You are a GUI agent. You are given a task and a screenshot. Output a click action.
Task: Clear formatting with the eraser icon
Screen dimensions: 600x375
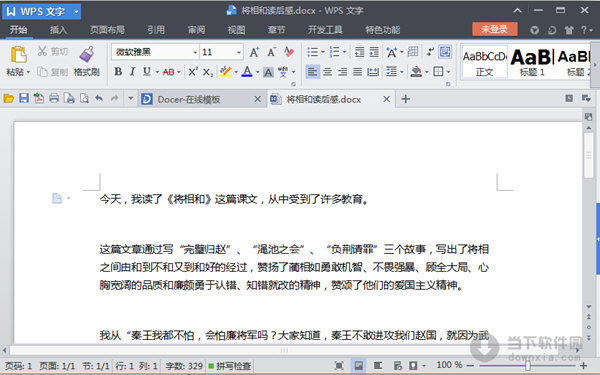click(289, 52)
